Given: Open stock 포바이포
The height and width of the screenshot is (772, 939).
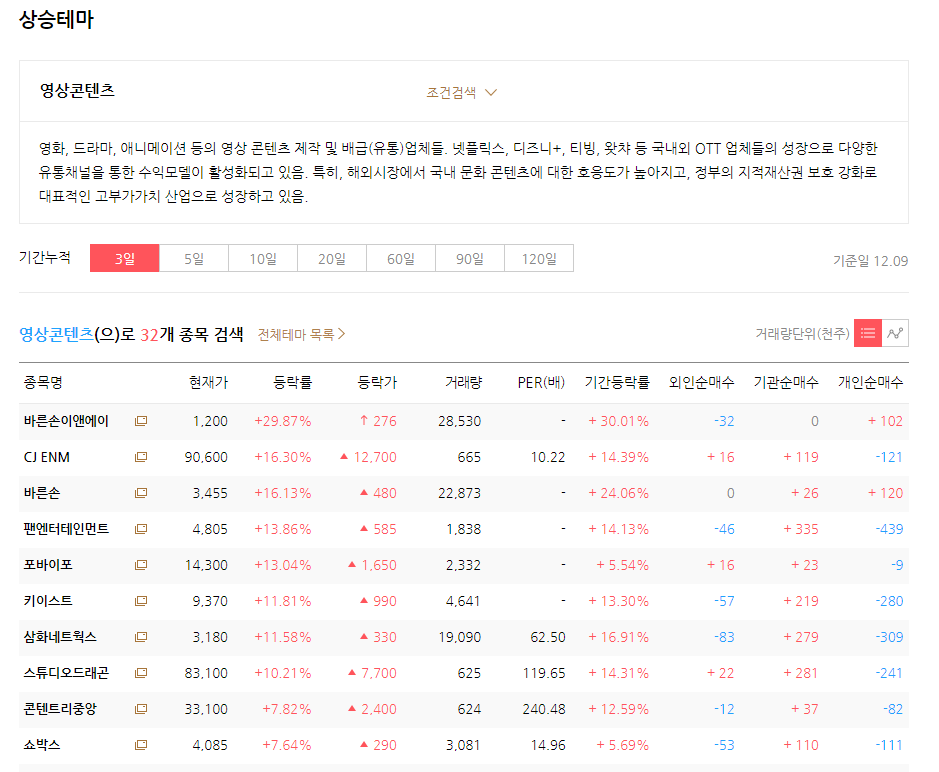Looking at the screenshot, I should pyautogui.click(x=48, y=565).
